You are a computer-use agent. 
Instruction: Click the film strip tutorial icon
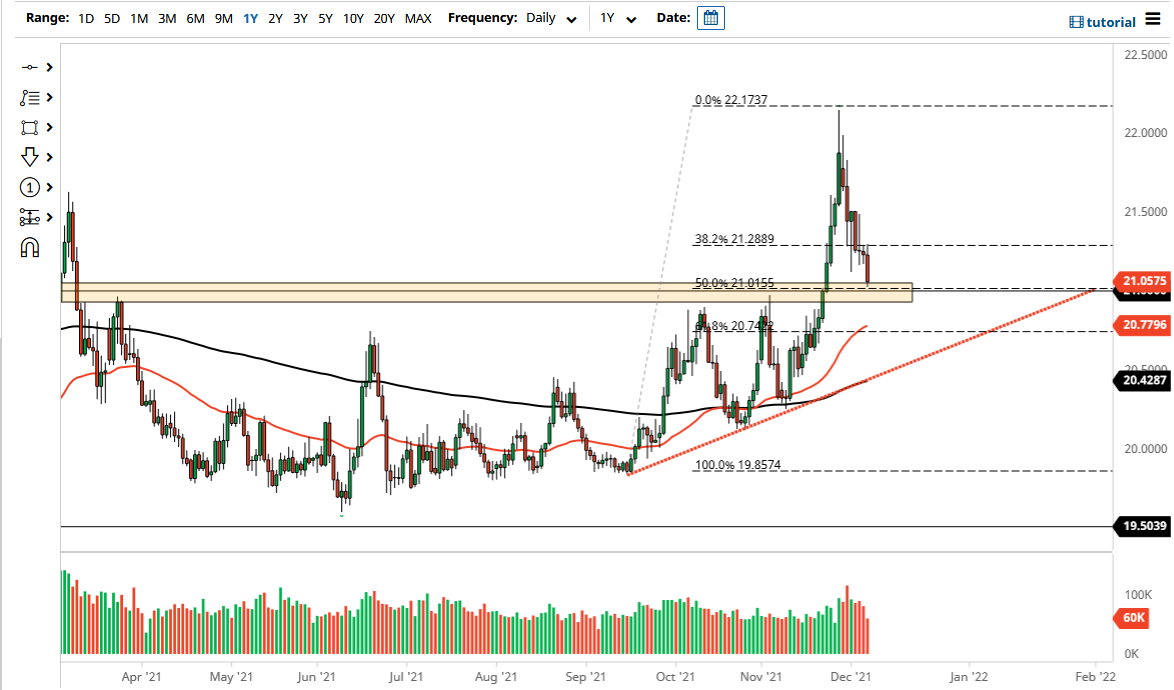1075,21
